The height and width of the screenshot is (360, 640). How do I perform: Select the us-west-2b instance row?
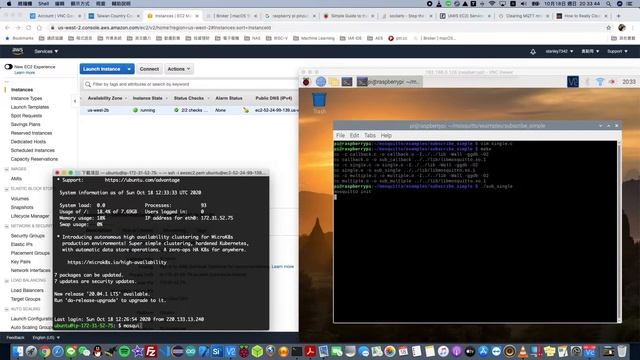[189, 110]
